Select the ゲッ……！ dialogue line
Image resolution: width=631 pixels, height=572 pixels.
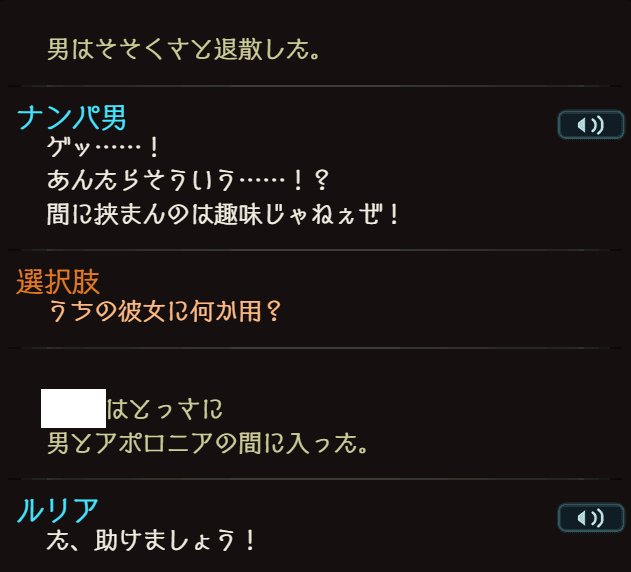tap(104, 149)
